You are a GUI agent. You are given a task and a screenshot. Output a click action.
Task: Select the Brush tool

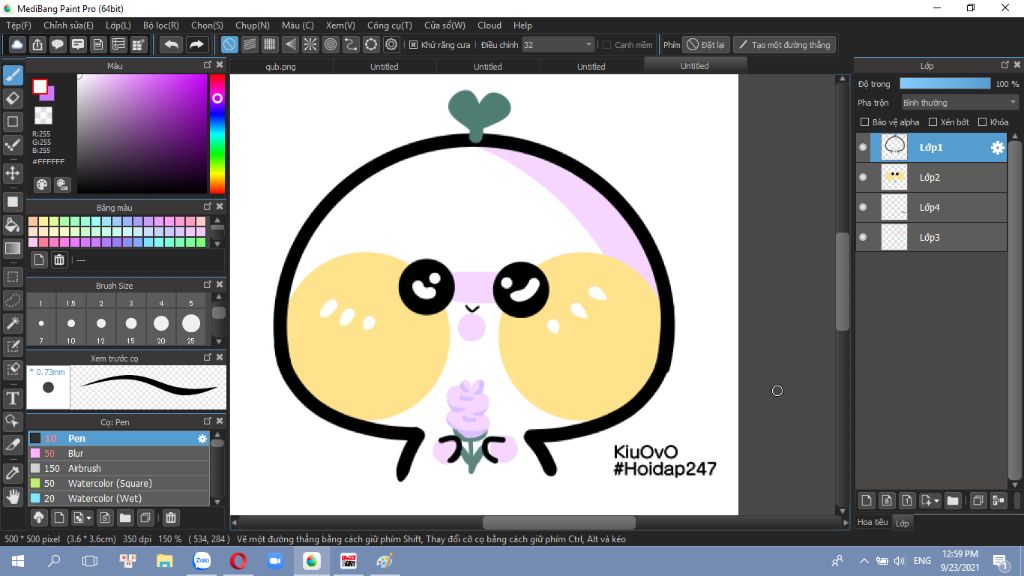(x=12, y=75)
